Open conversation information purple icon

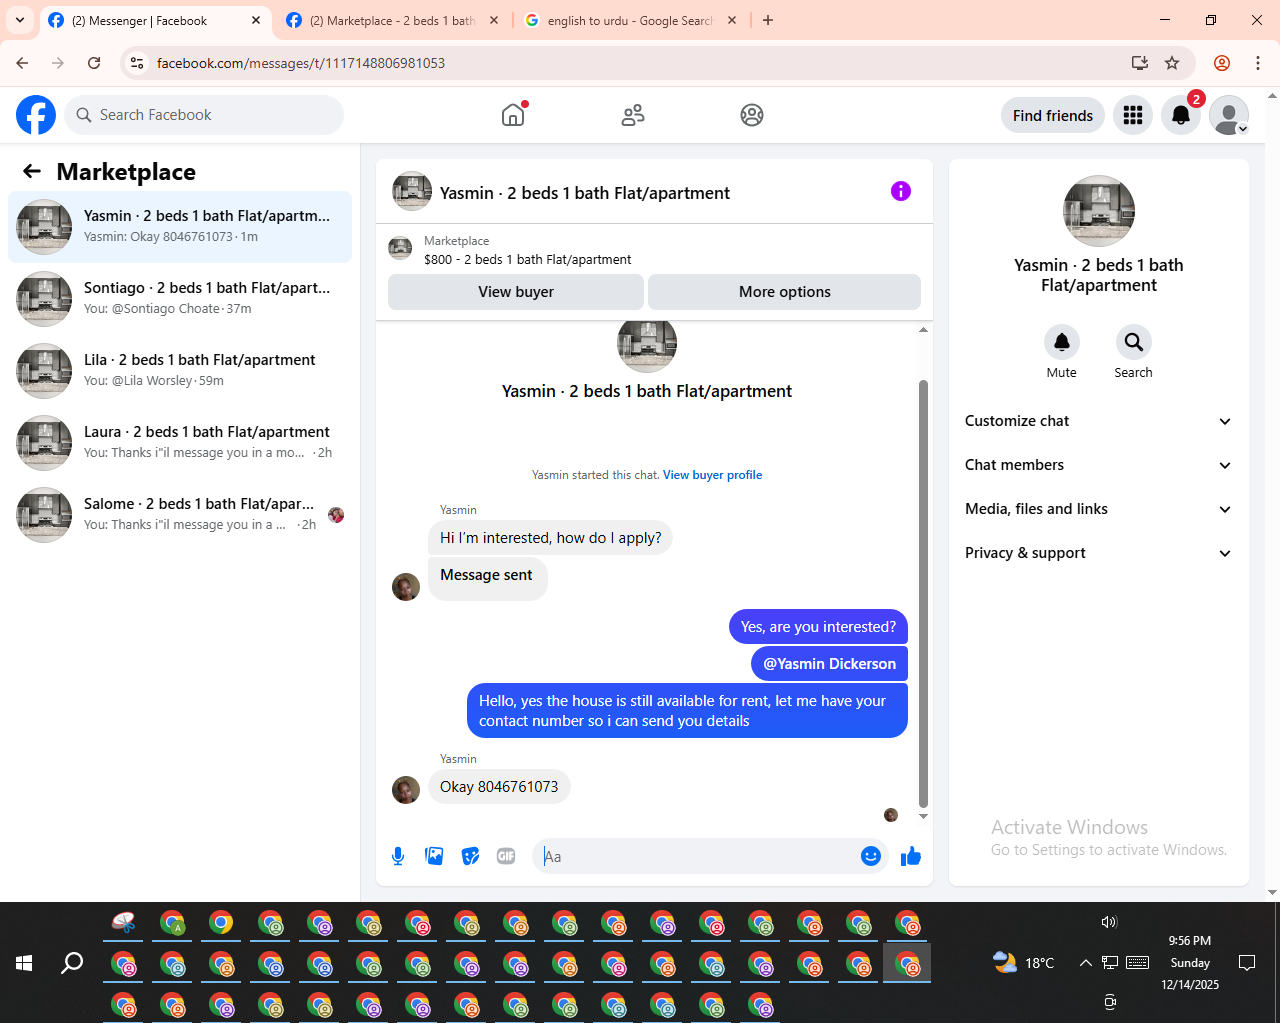(901, 191)
